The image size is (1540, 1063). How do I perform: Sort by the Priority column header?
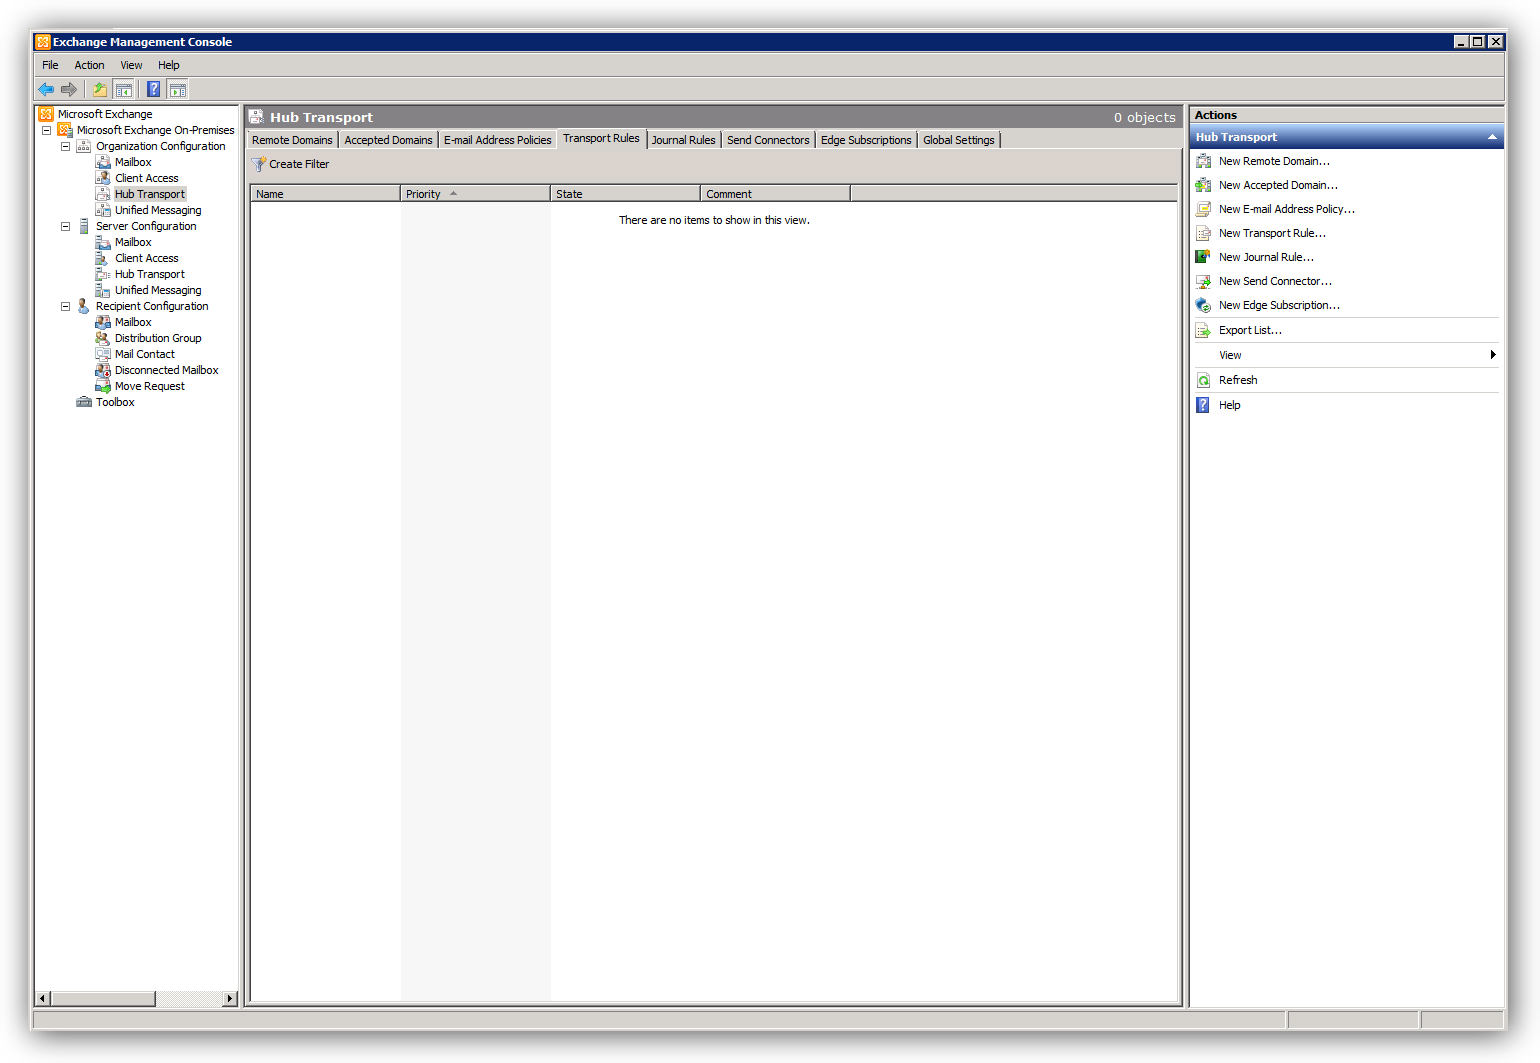tap(475, 194)
